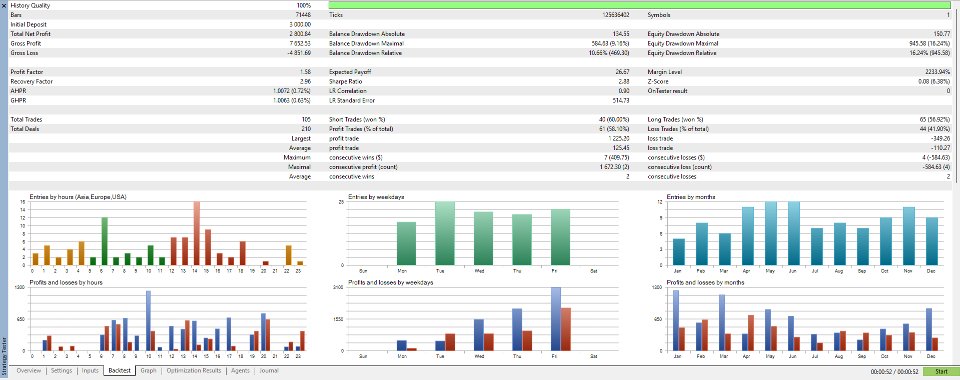Click the GHPR label
960x380 pixels.
click(x=18, y=100)
